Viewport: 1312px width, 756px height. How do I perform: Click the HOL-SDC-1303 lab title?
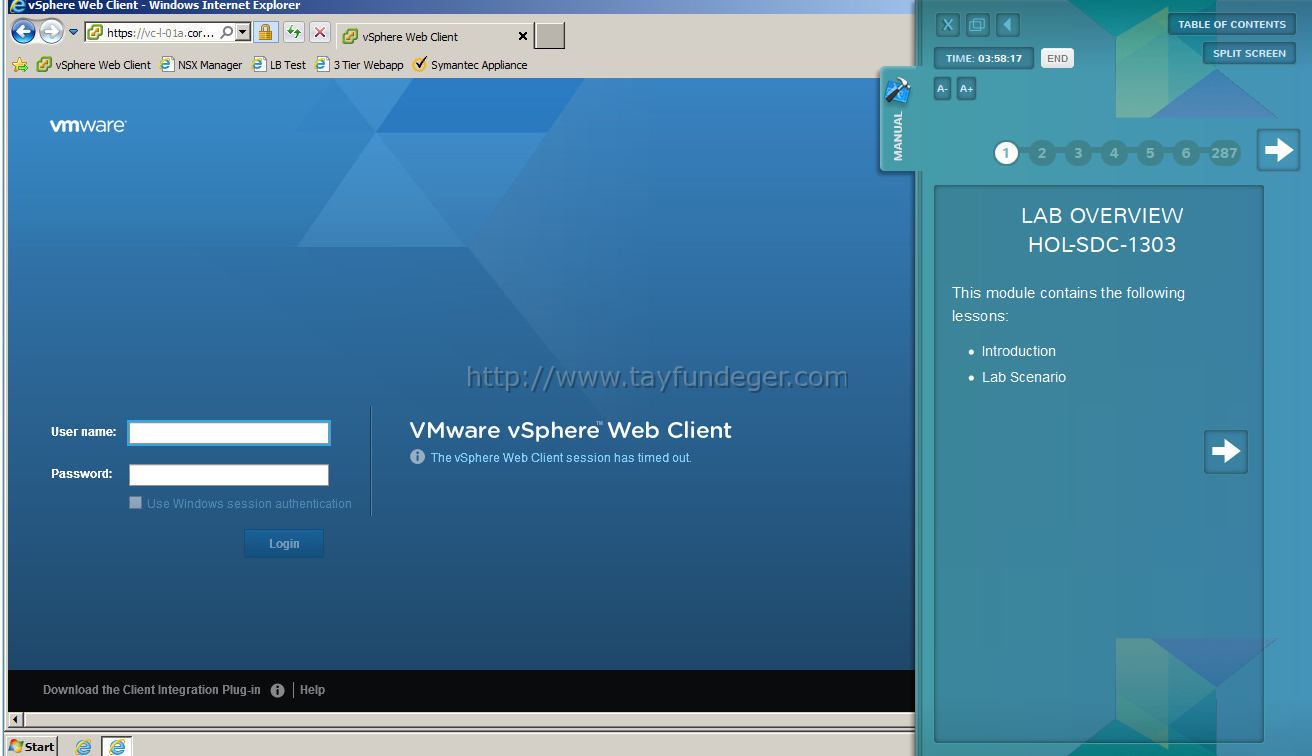[x=1102, y=245]
